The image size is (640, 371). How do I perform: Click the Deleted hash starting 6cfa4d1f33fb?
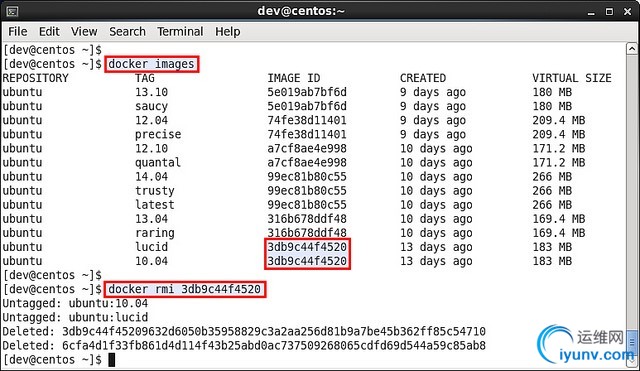[x=274, y=346]
